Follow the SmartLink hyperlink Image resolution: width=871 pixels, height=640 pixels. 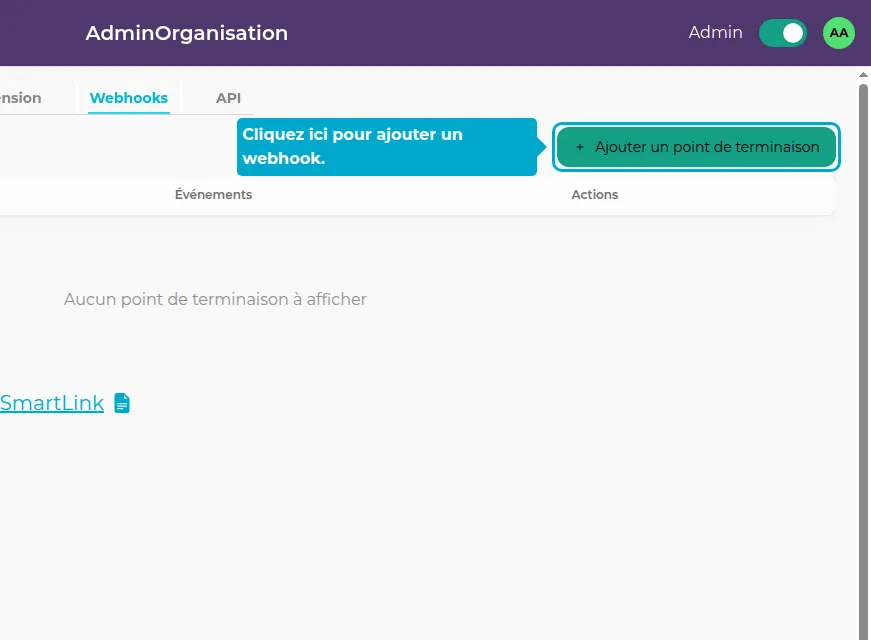coord(52,402)
